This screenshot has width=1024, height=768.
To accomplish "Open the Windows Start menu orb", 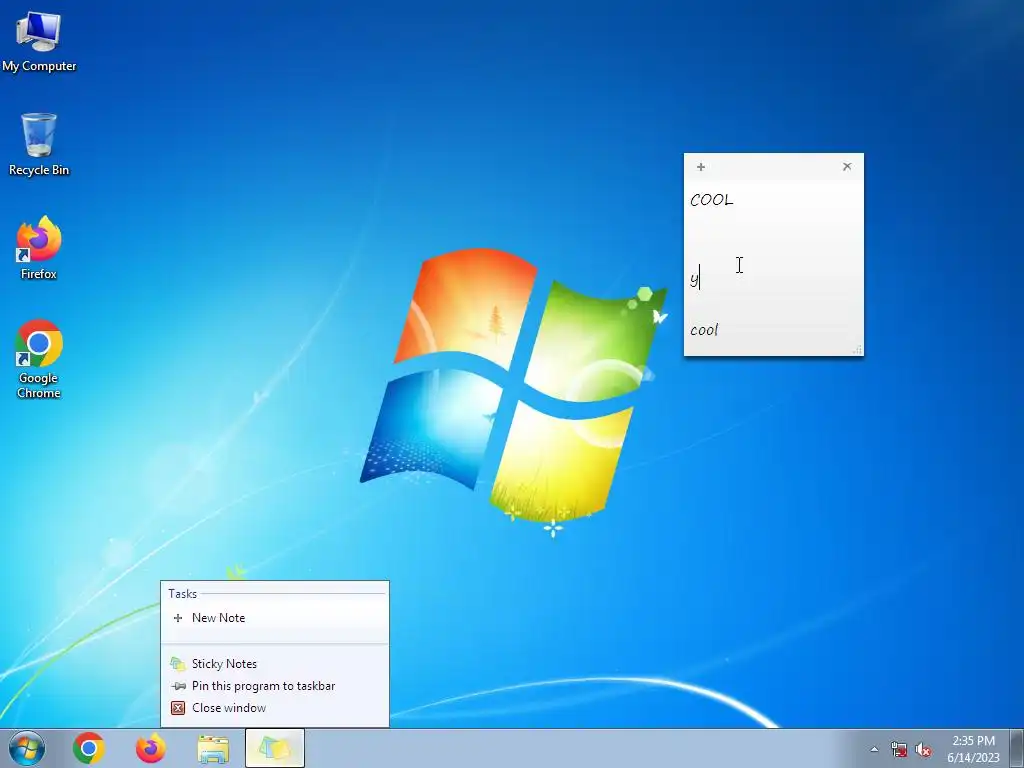I will click(27, 748).
